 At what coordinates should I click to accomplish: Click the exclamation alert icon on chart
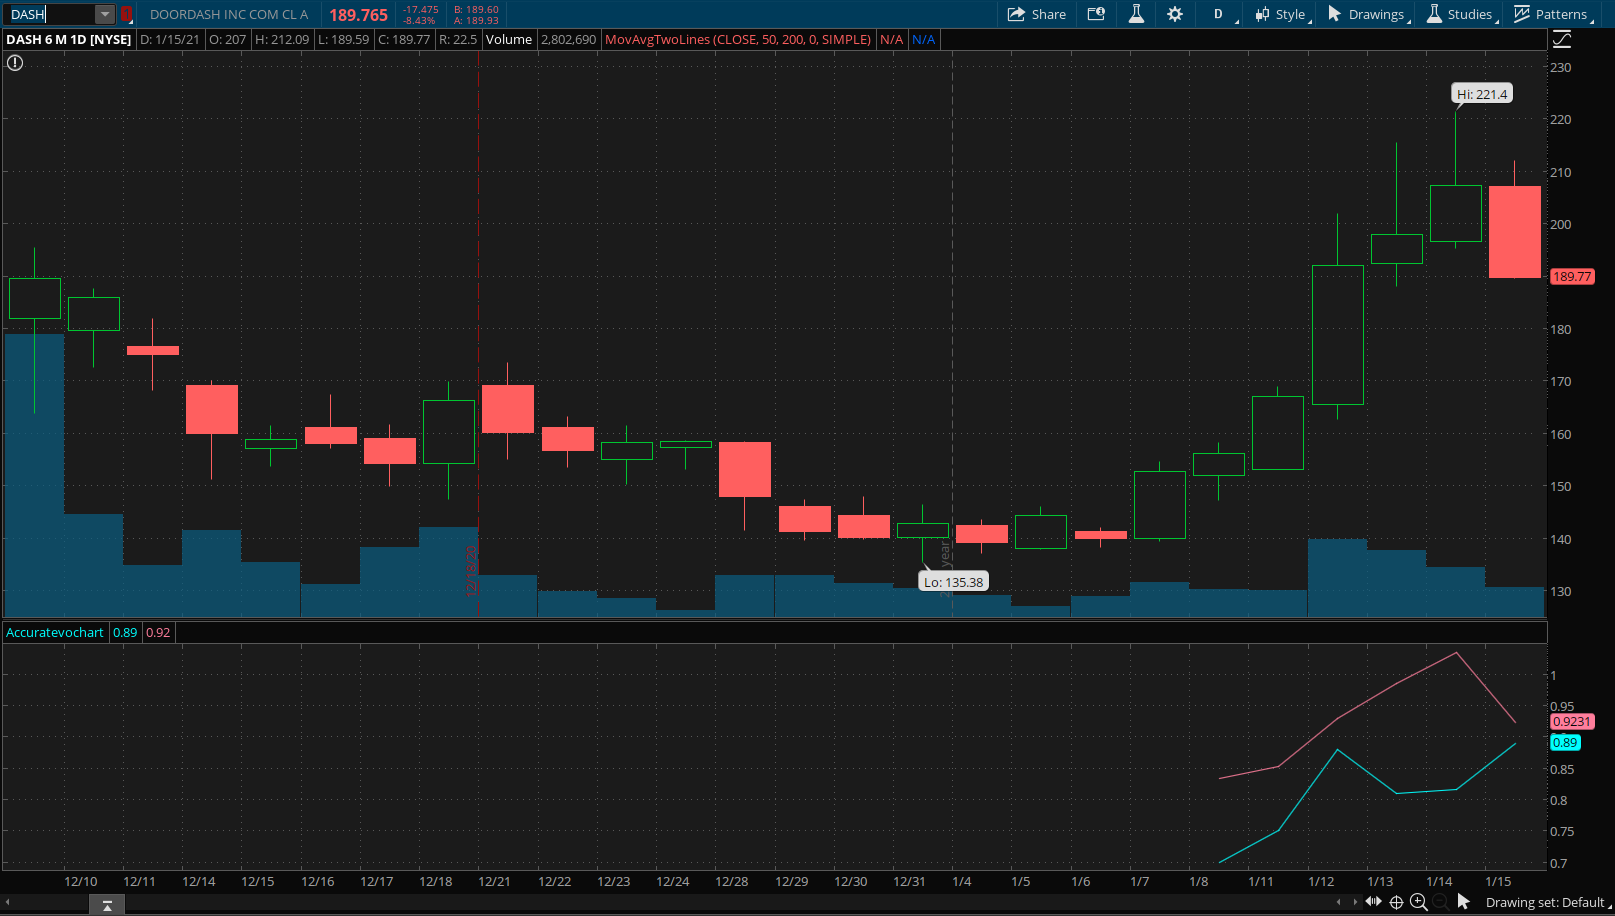(15, 62)
